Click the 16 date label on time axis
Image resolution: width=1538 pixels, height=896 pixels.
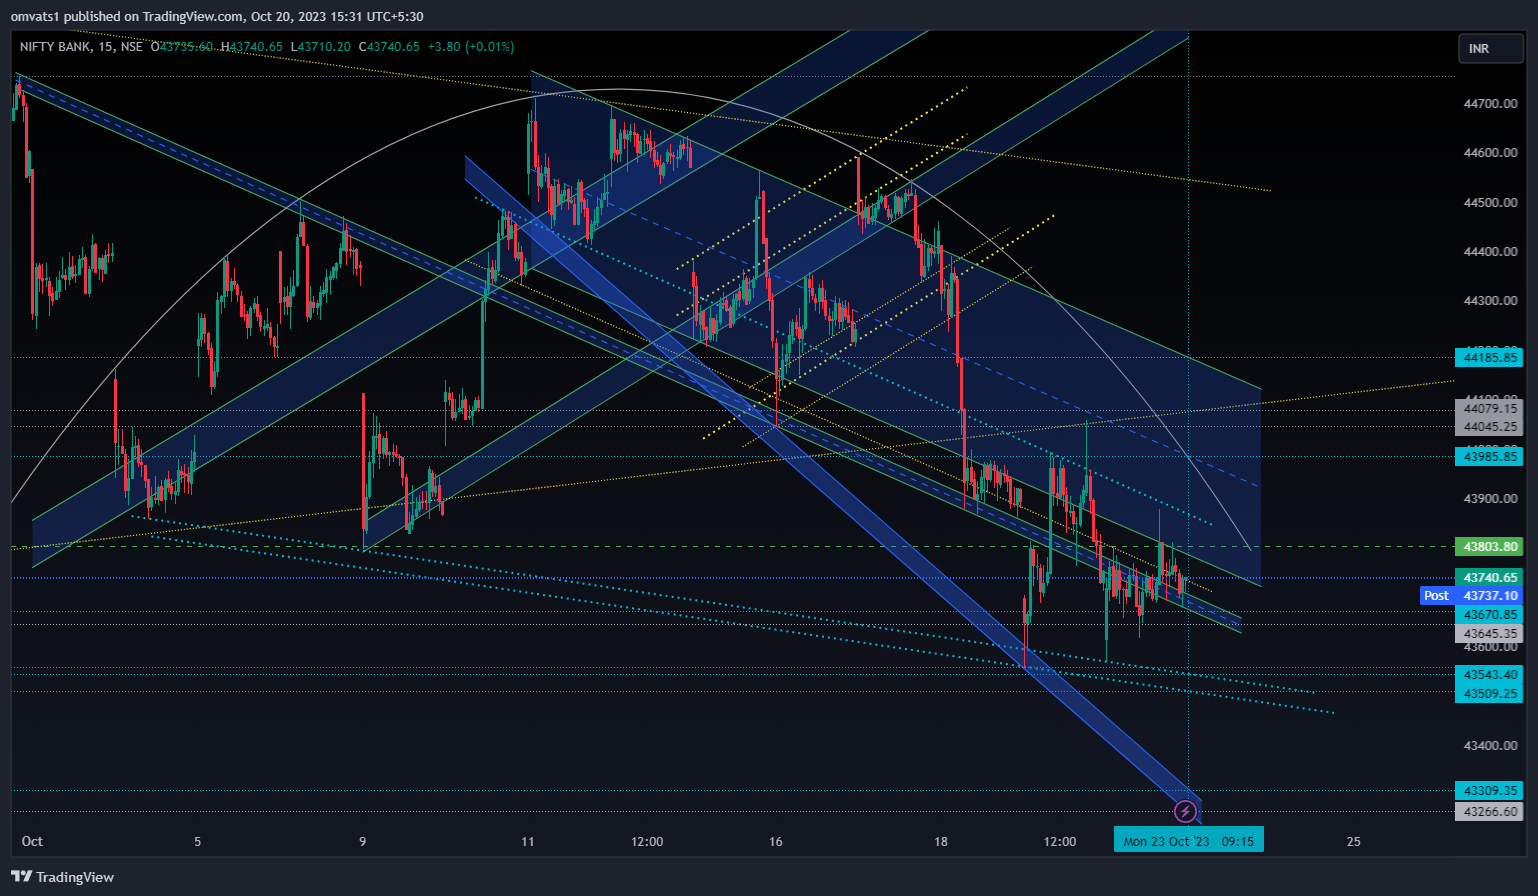[775, 841]
